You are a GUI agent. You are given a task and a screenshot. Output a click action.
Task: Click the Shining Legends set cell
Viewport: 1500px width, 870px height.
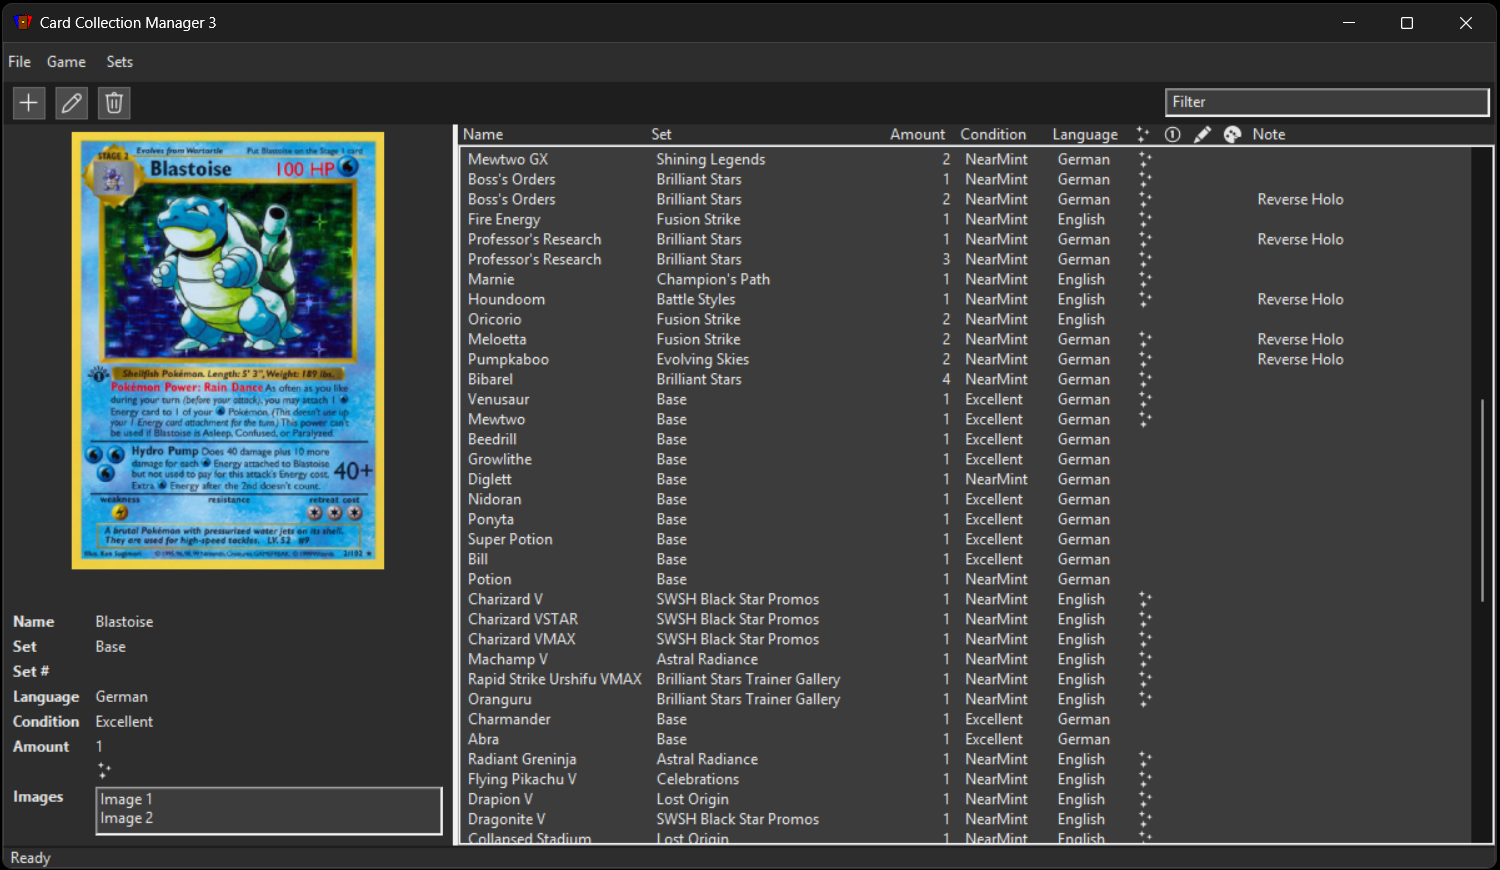coord(711,159)
